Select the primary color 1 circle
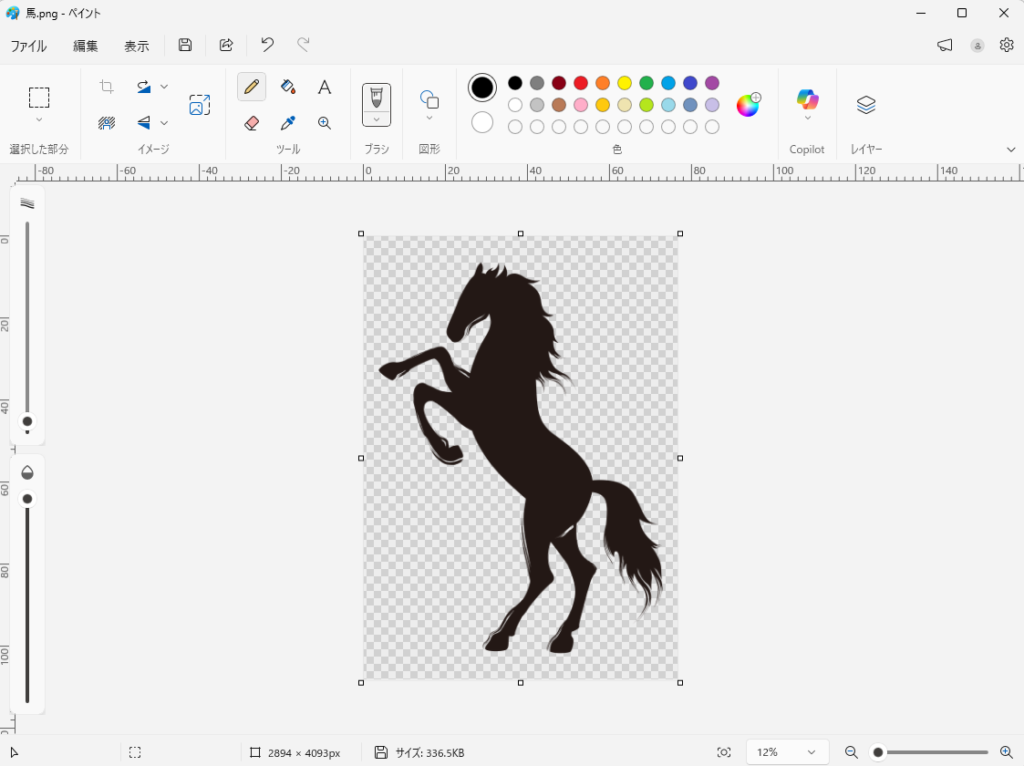The width and height of the screenshot is (1024, 766). (x=482, y=88)
